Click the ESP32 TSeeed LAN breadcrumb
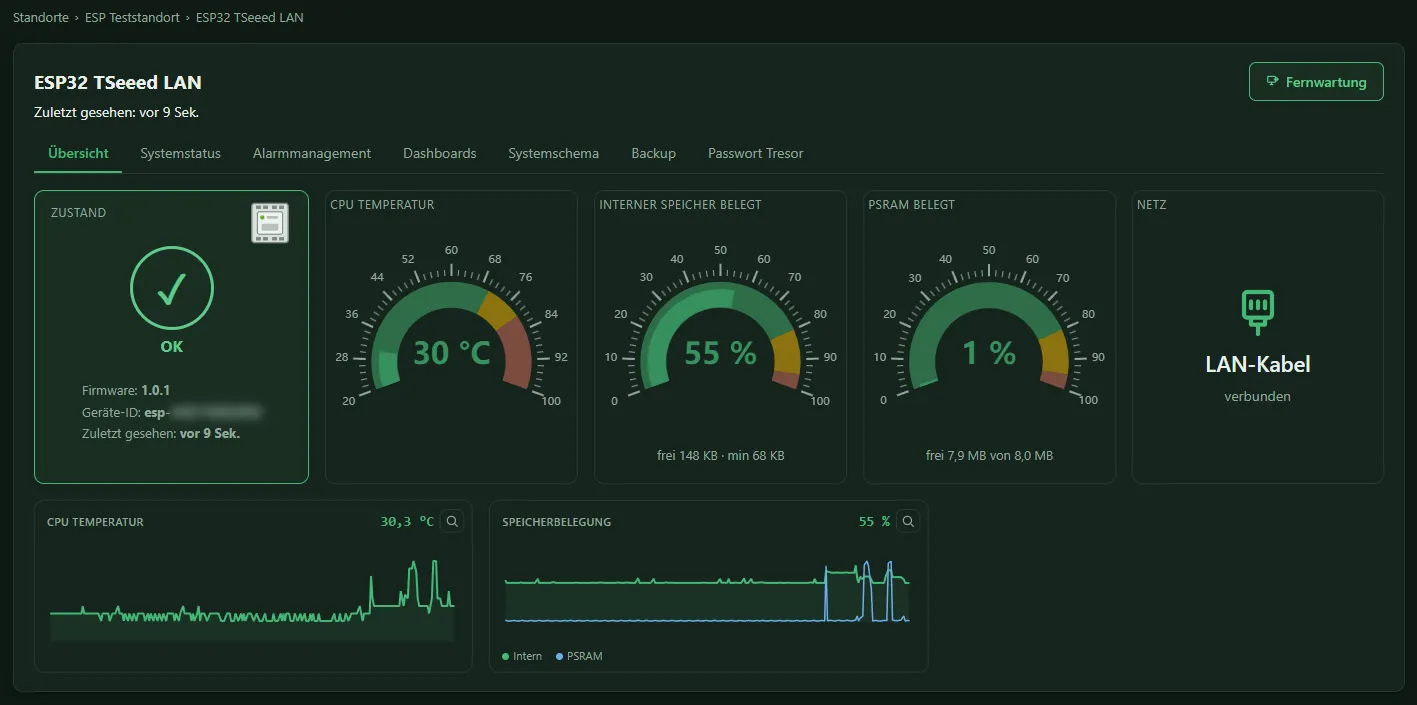Viewport: 1417px width, 705px height. pos(251,18)
